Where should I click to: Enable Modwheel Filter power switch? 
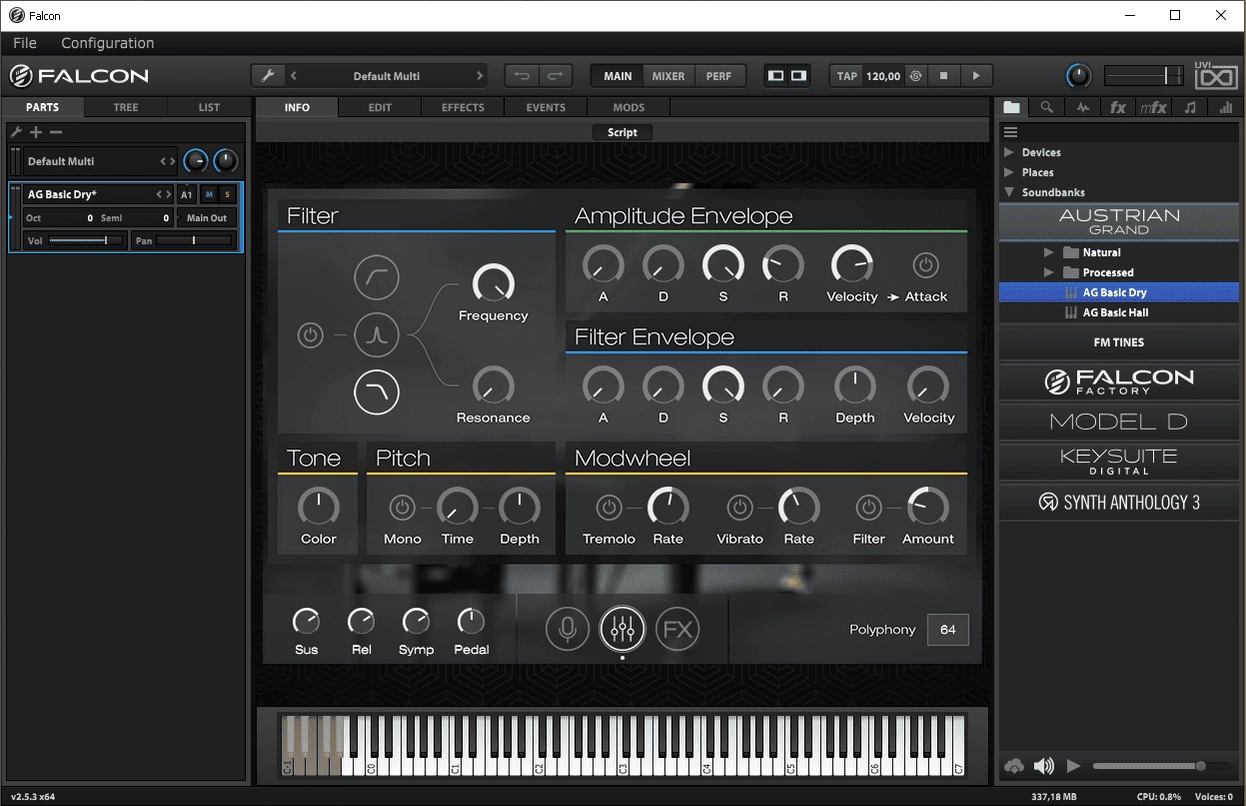[x=869, y=508]
